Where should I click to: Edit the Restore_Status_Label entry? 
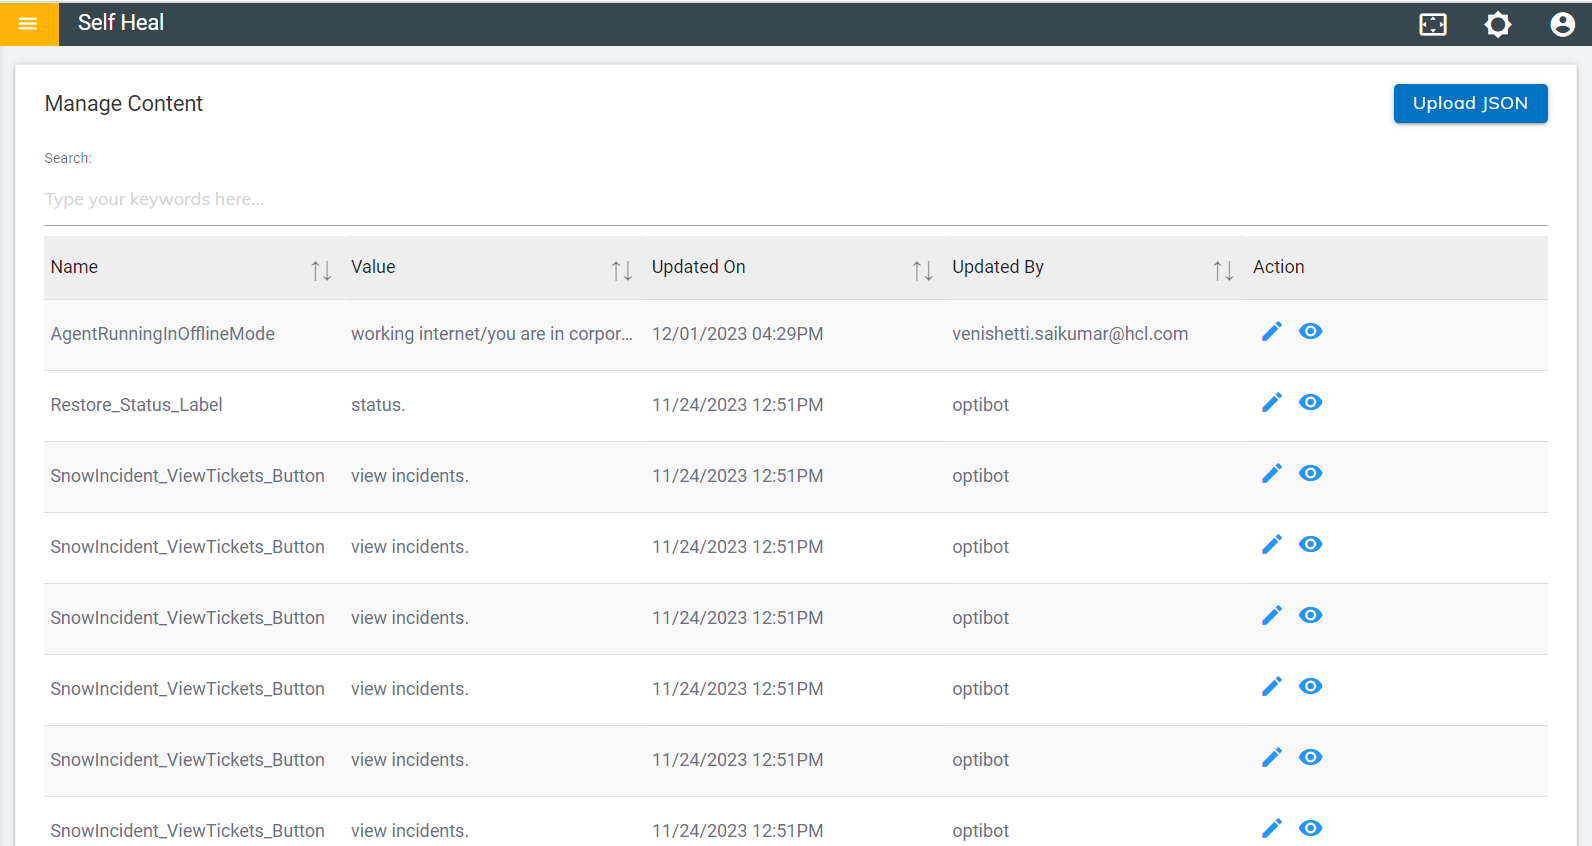[1271, 403]
